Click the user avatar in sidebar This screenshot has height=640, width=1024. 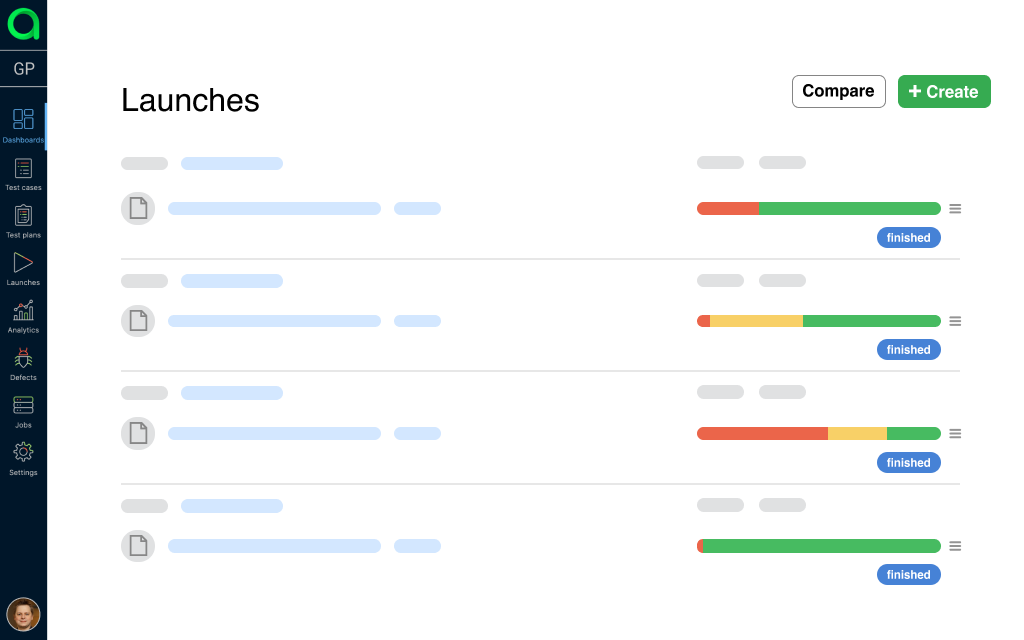click(23, 614)
